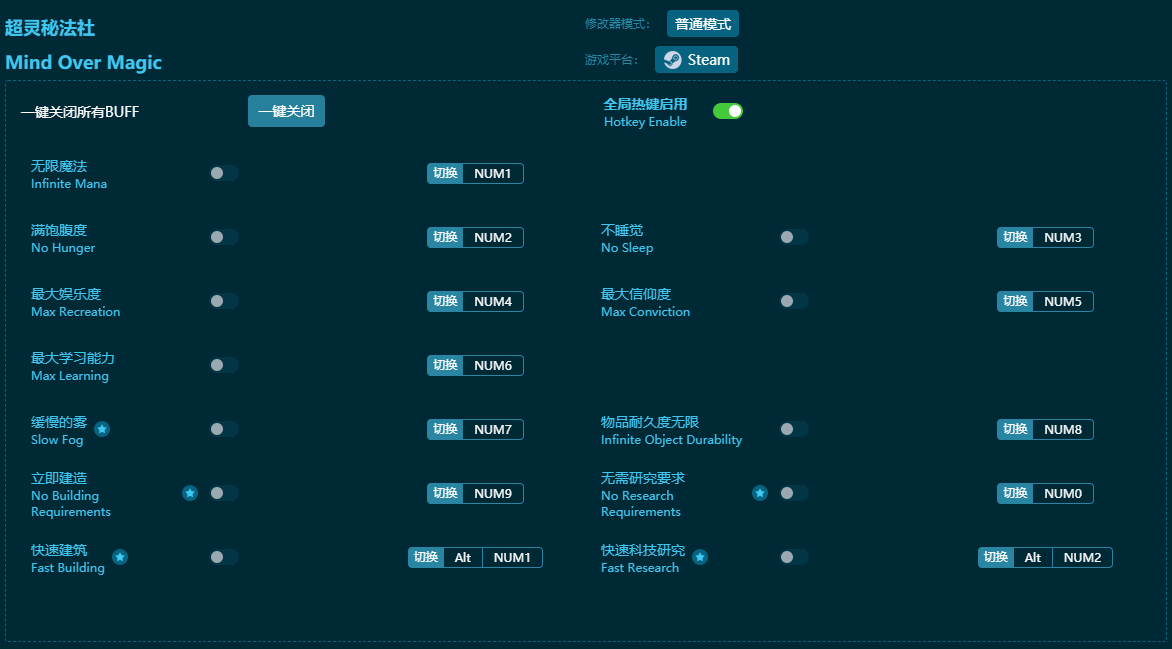Switch on Max Recreation
Screen dimensions: 1172x649
click(223, 301)
